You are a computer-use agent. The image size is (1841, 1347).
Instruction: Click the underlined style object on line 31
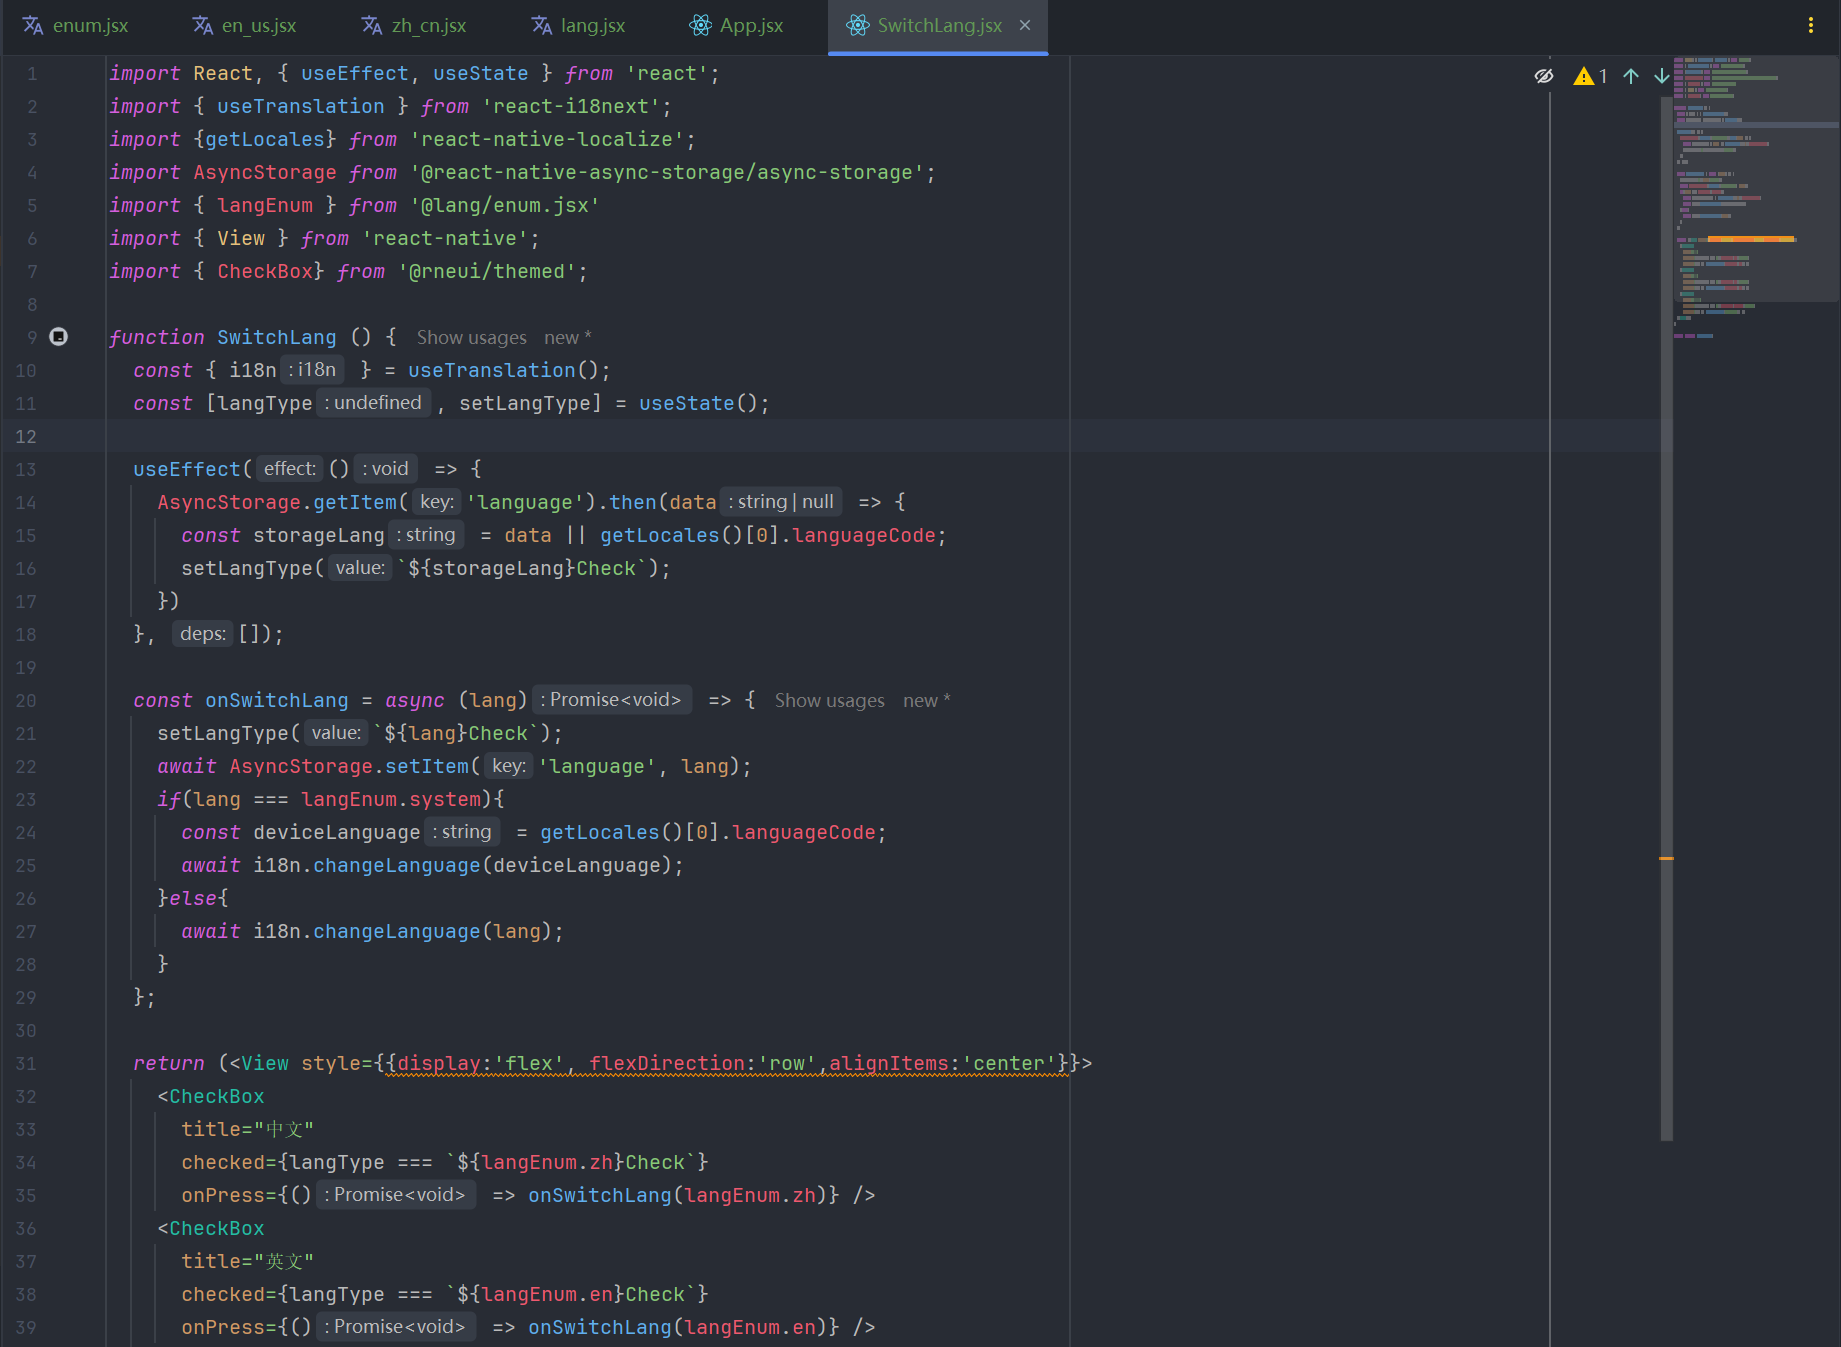click(x=727, y=1064)
